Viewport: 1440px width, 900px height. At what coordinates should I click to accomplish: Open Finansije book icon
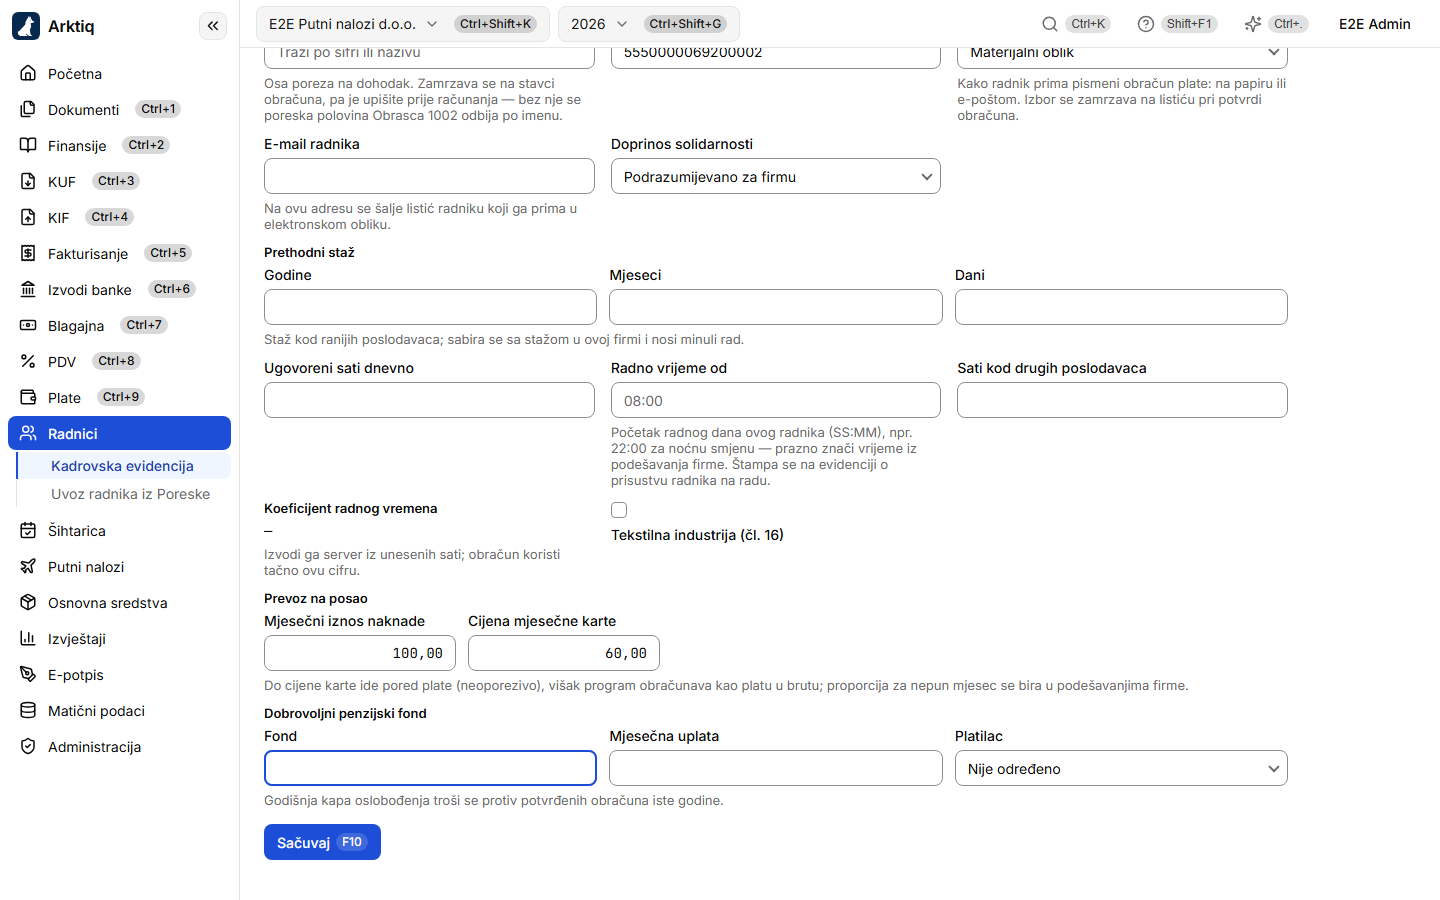tap(28, 146)
